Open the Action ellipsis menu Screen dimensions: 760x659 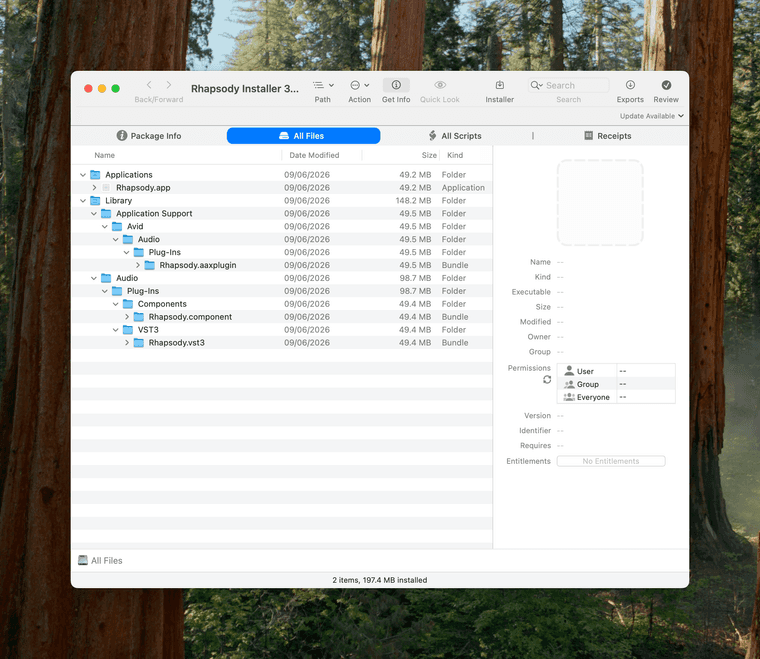pyautogui.click(x=359, y=85)
